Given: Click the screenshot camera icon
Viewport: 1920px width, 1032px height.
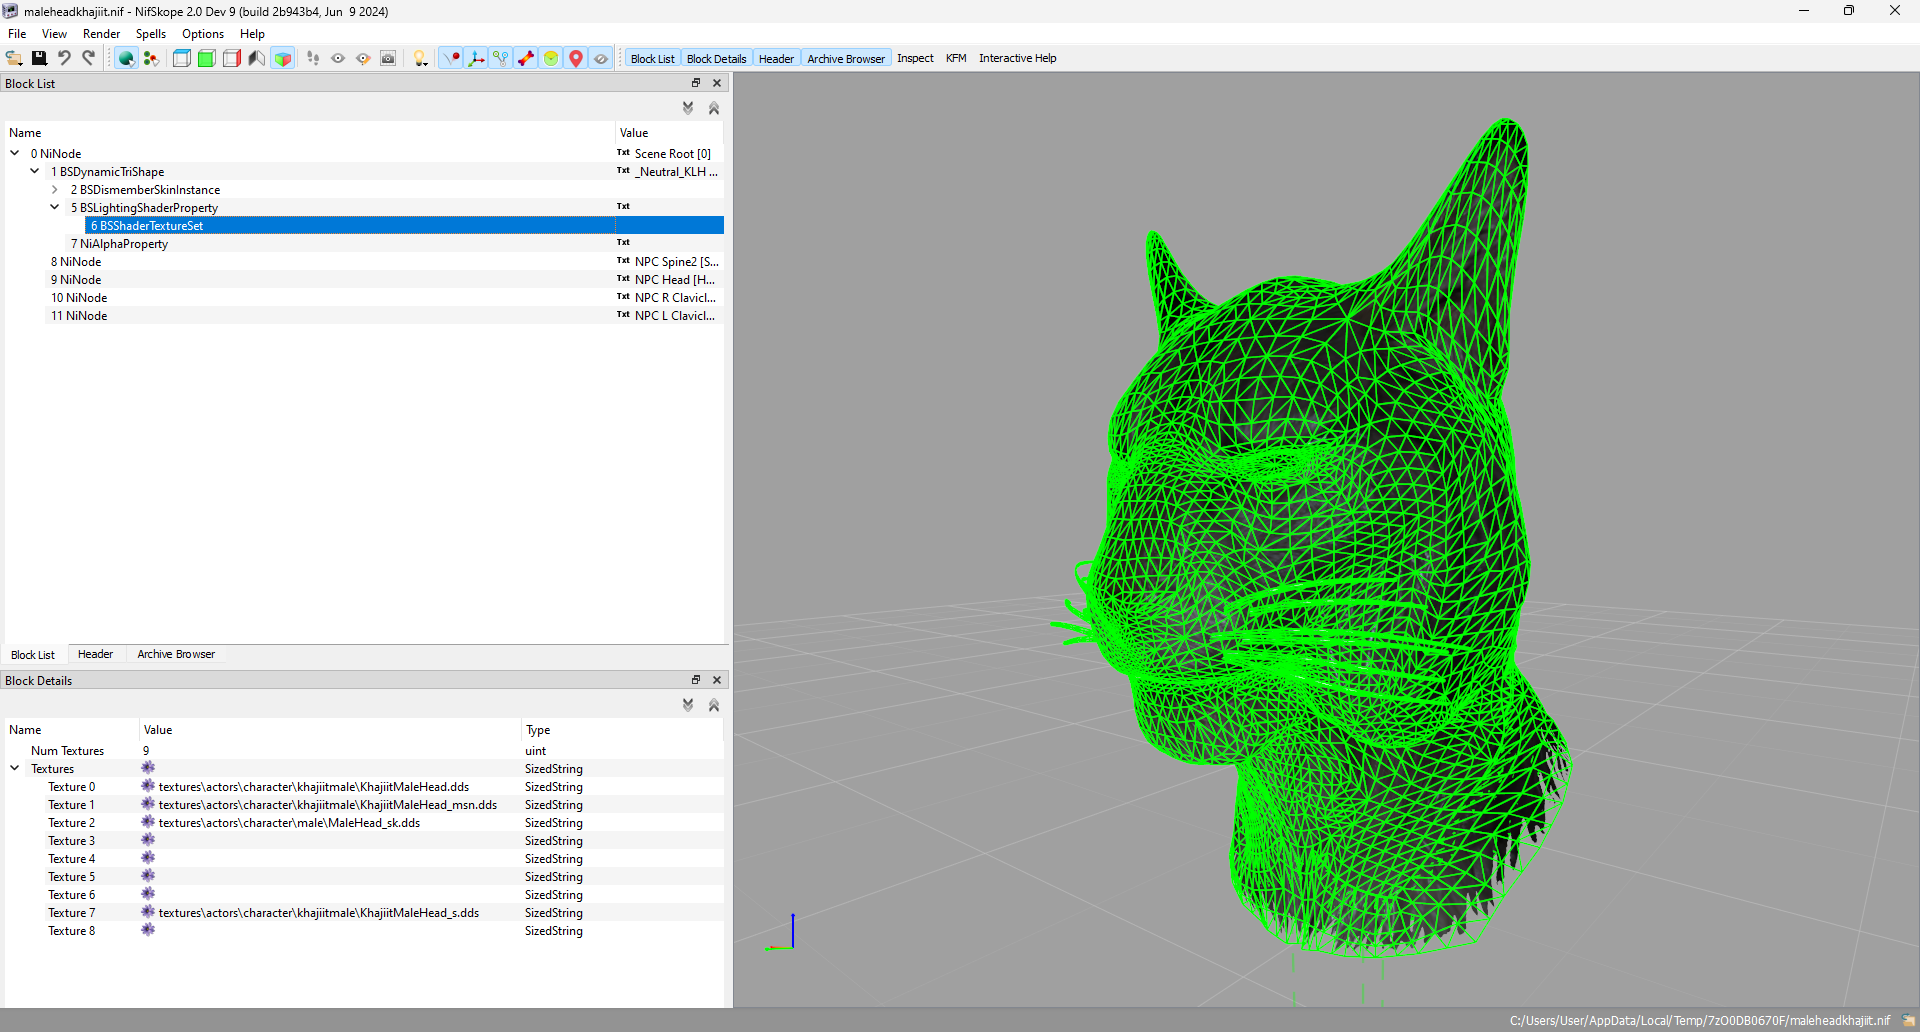Looking at the screenshot, I should point(388,58).
